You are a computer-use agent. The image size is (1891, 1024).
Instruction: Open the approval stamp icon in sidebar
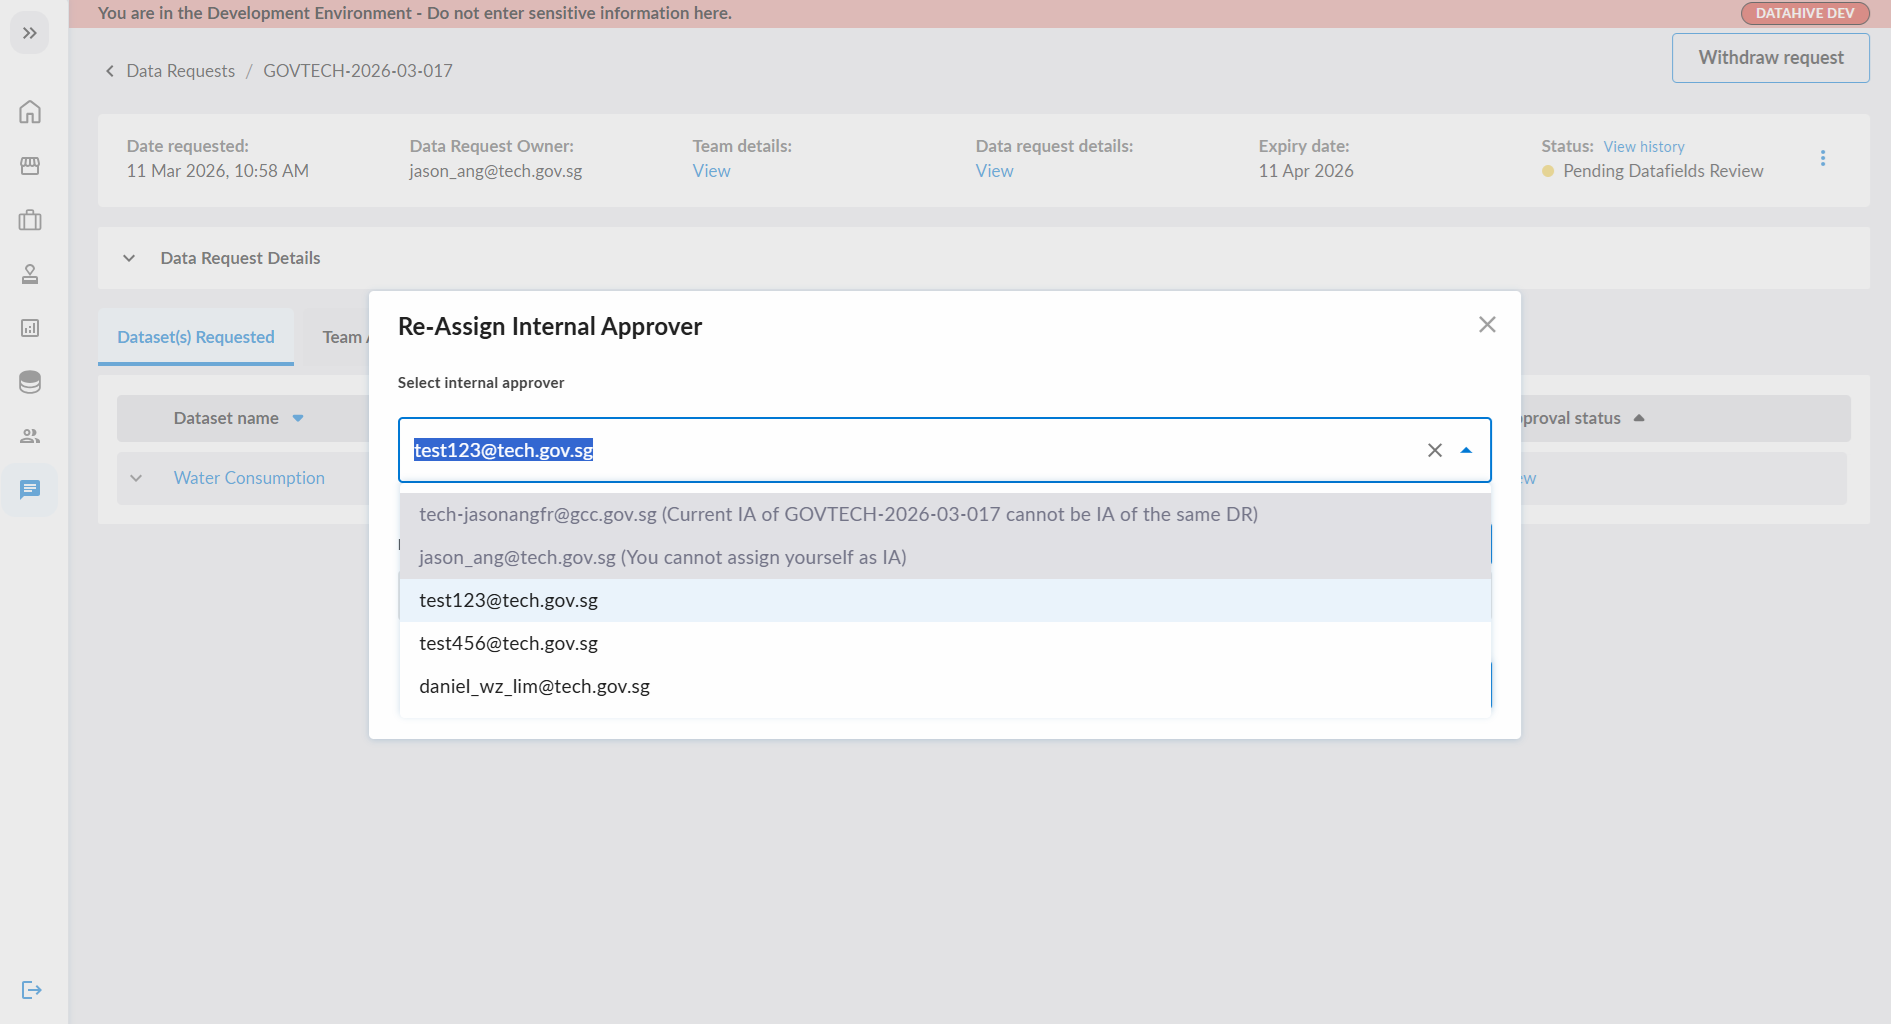(30, 274)
